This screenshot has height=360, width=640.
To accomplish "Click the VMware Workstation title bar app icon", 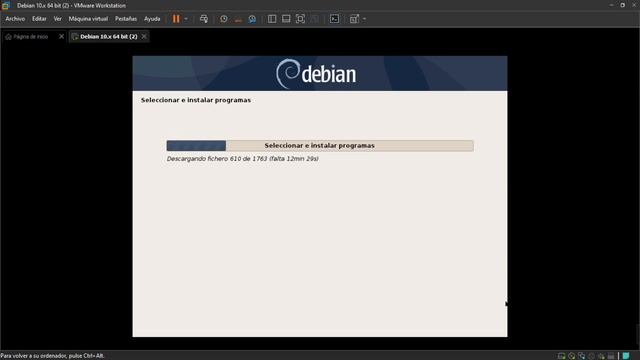I will click(x=6, y=5).
